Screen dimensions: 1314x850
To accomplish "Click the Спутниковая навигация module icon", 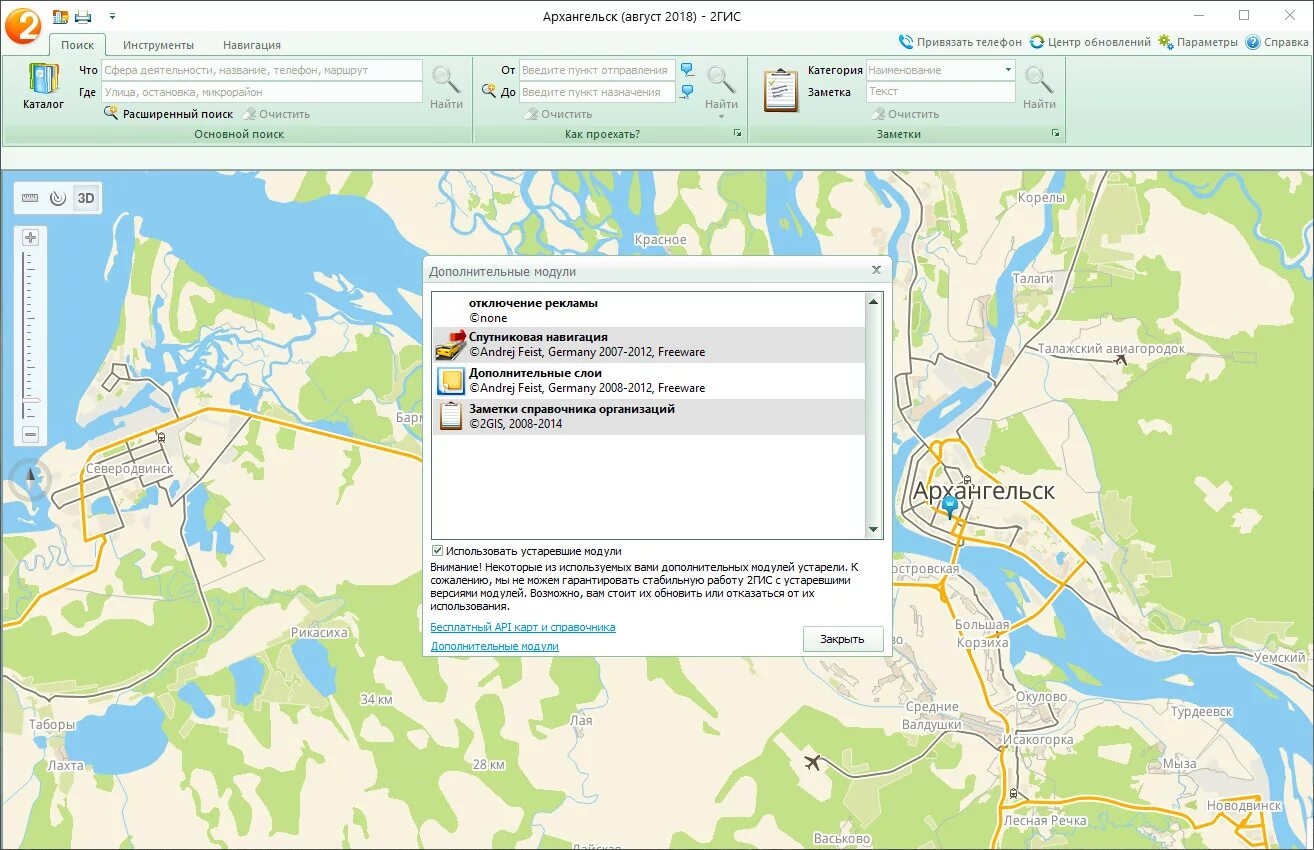I will 450,346.
